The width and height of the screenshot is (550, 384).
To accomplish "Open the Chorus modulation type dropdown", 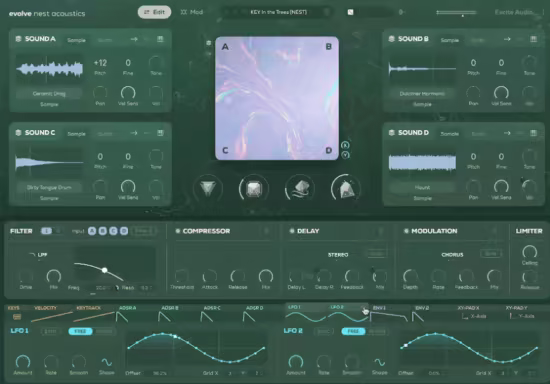I will tap(452, 255).
